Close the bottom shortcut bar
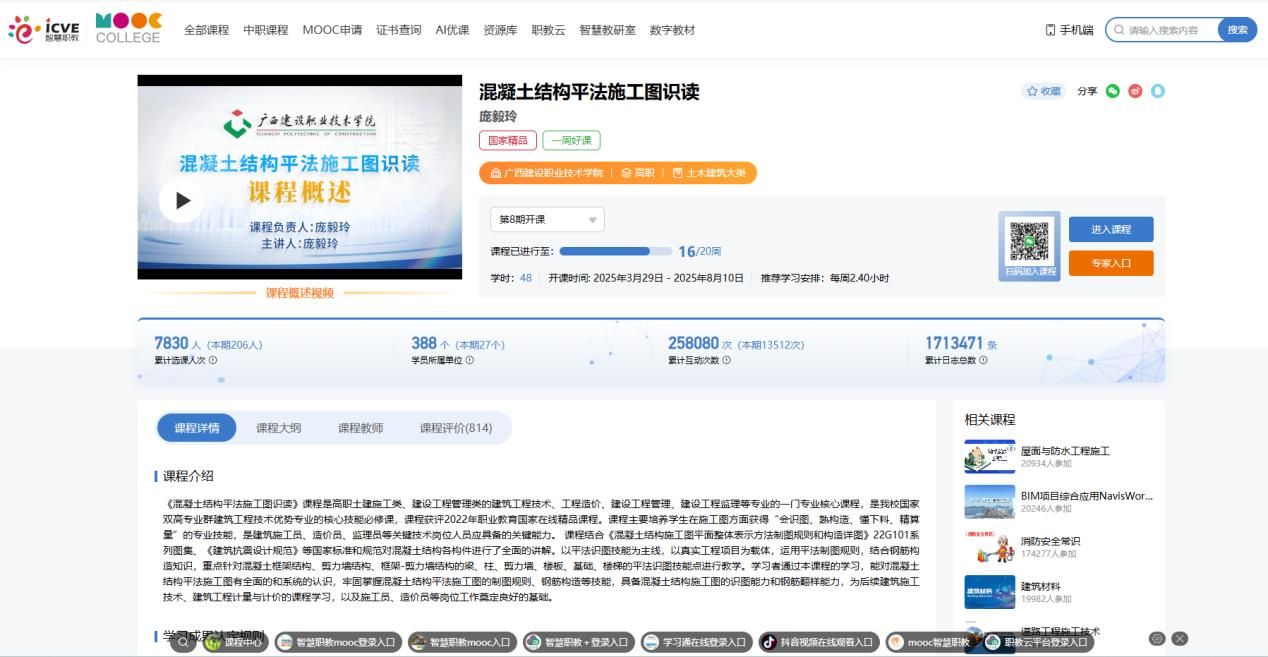The image size is (1268, 657). (1180, 638)
